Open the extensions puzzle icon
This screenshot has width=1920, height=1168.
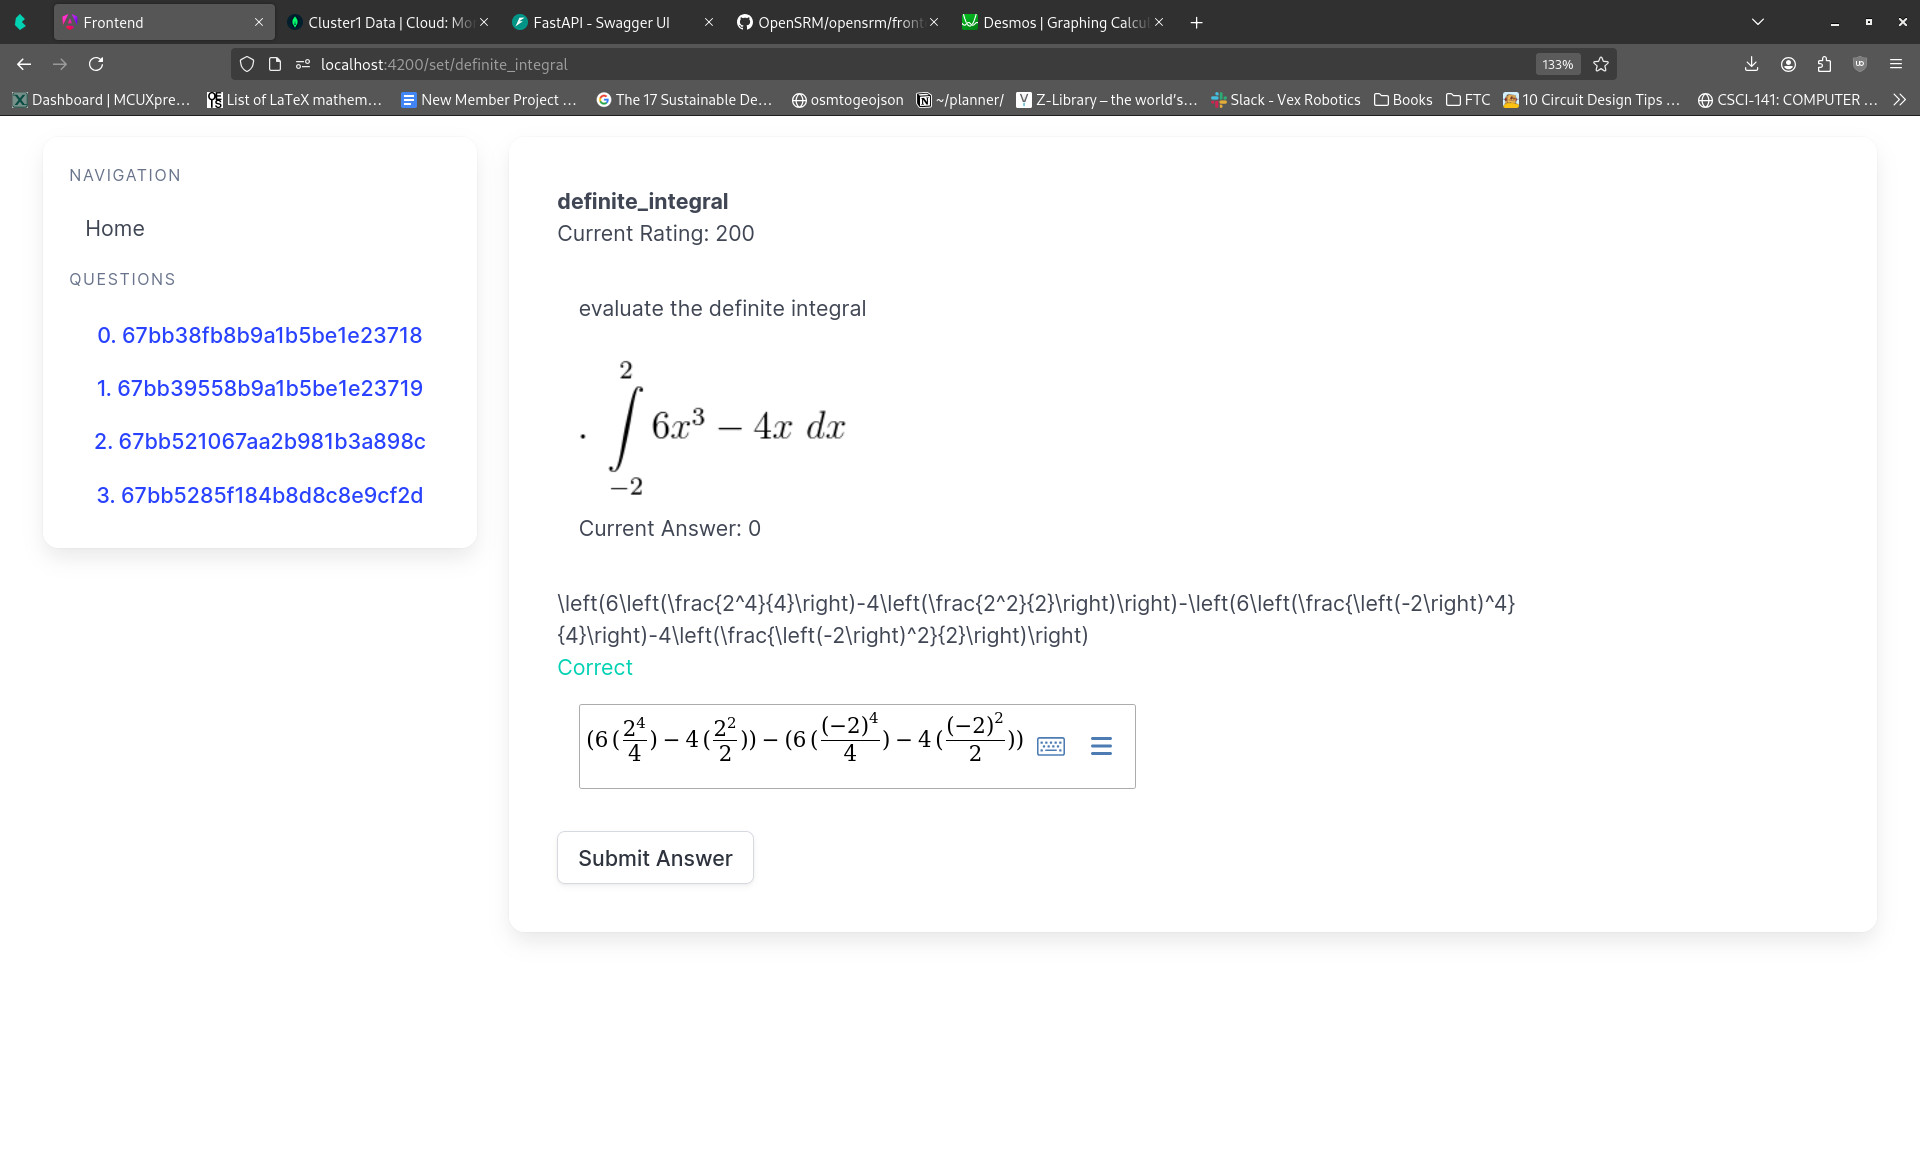click(x=1824, y=64)
